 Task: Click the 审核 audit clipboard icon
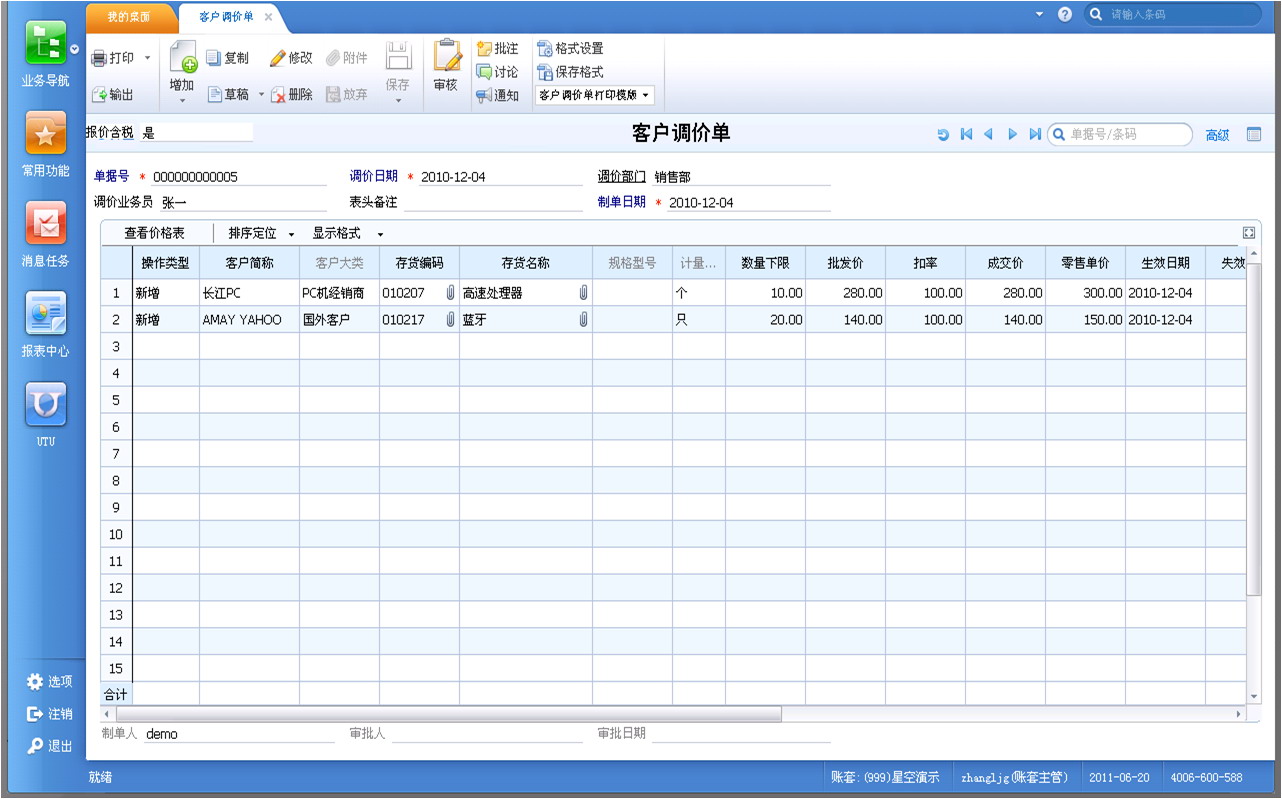pos(446,56)
